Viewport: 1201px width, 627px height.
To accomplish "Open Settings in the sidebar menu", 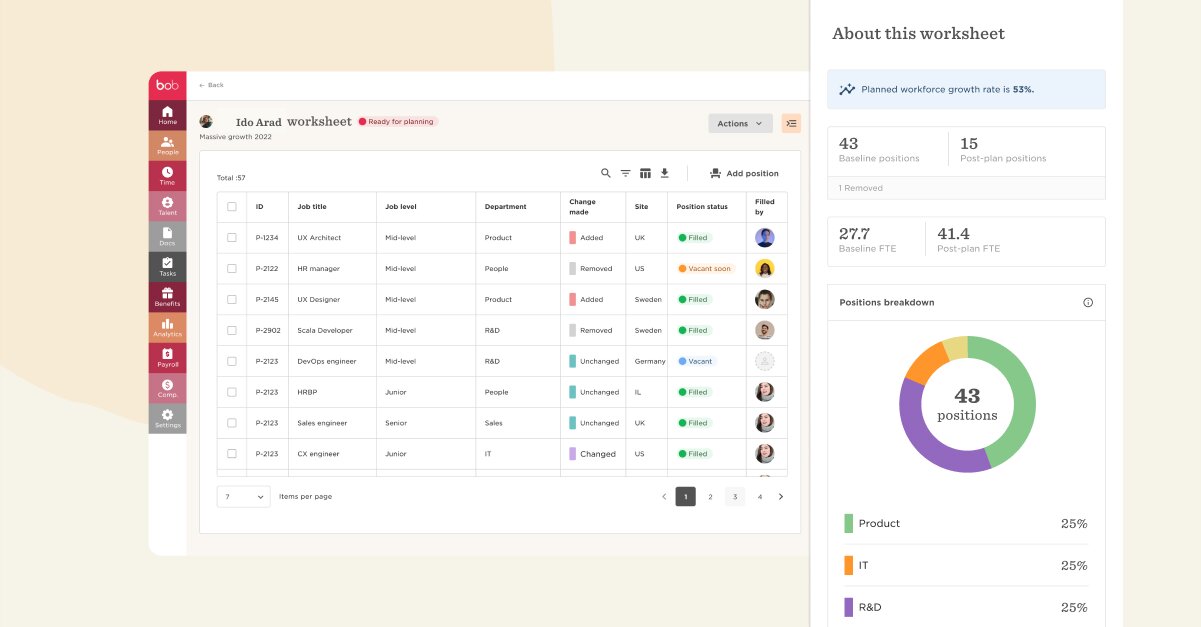I will click(167, 418).
